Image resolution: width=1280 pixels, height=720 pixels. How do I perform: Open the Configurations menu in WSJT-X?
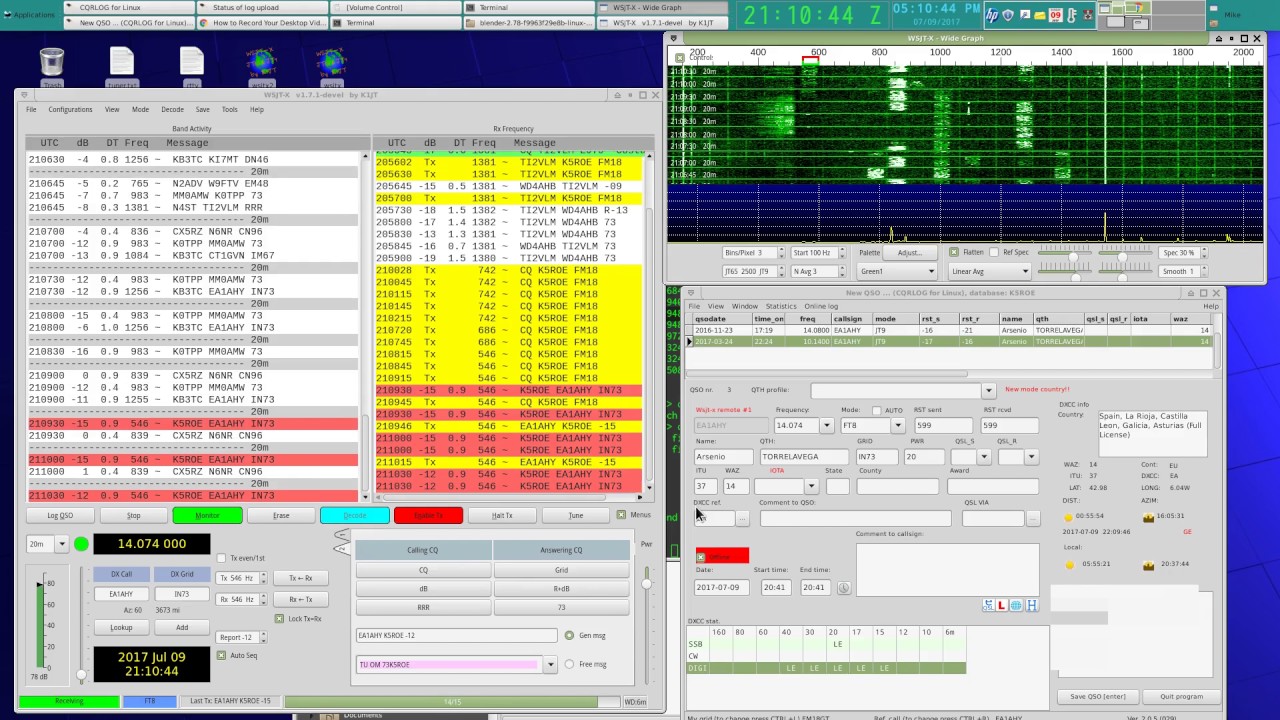click(70, 110)
